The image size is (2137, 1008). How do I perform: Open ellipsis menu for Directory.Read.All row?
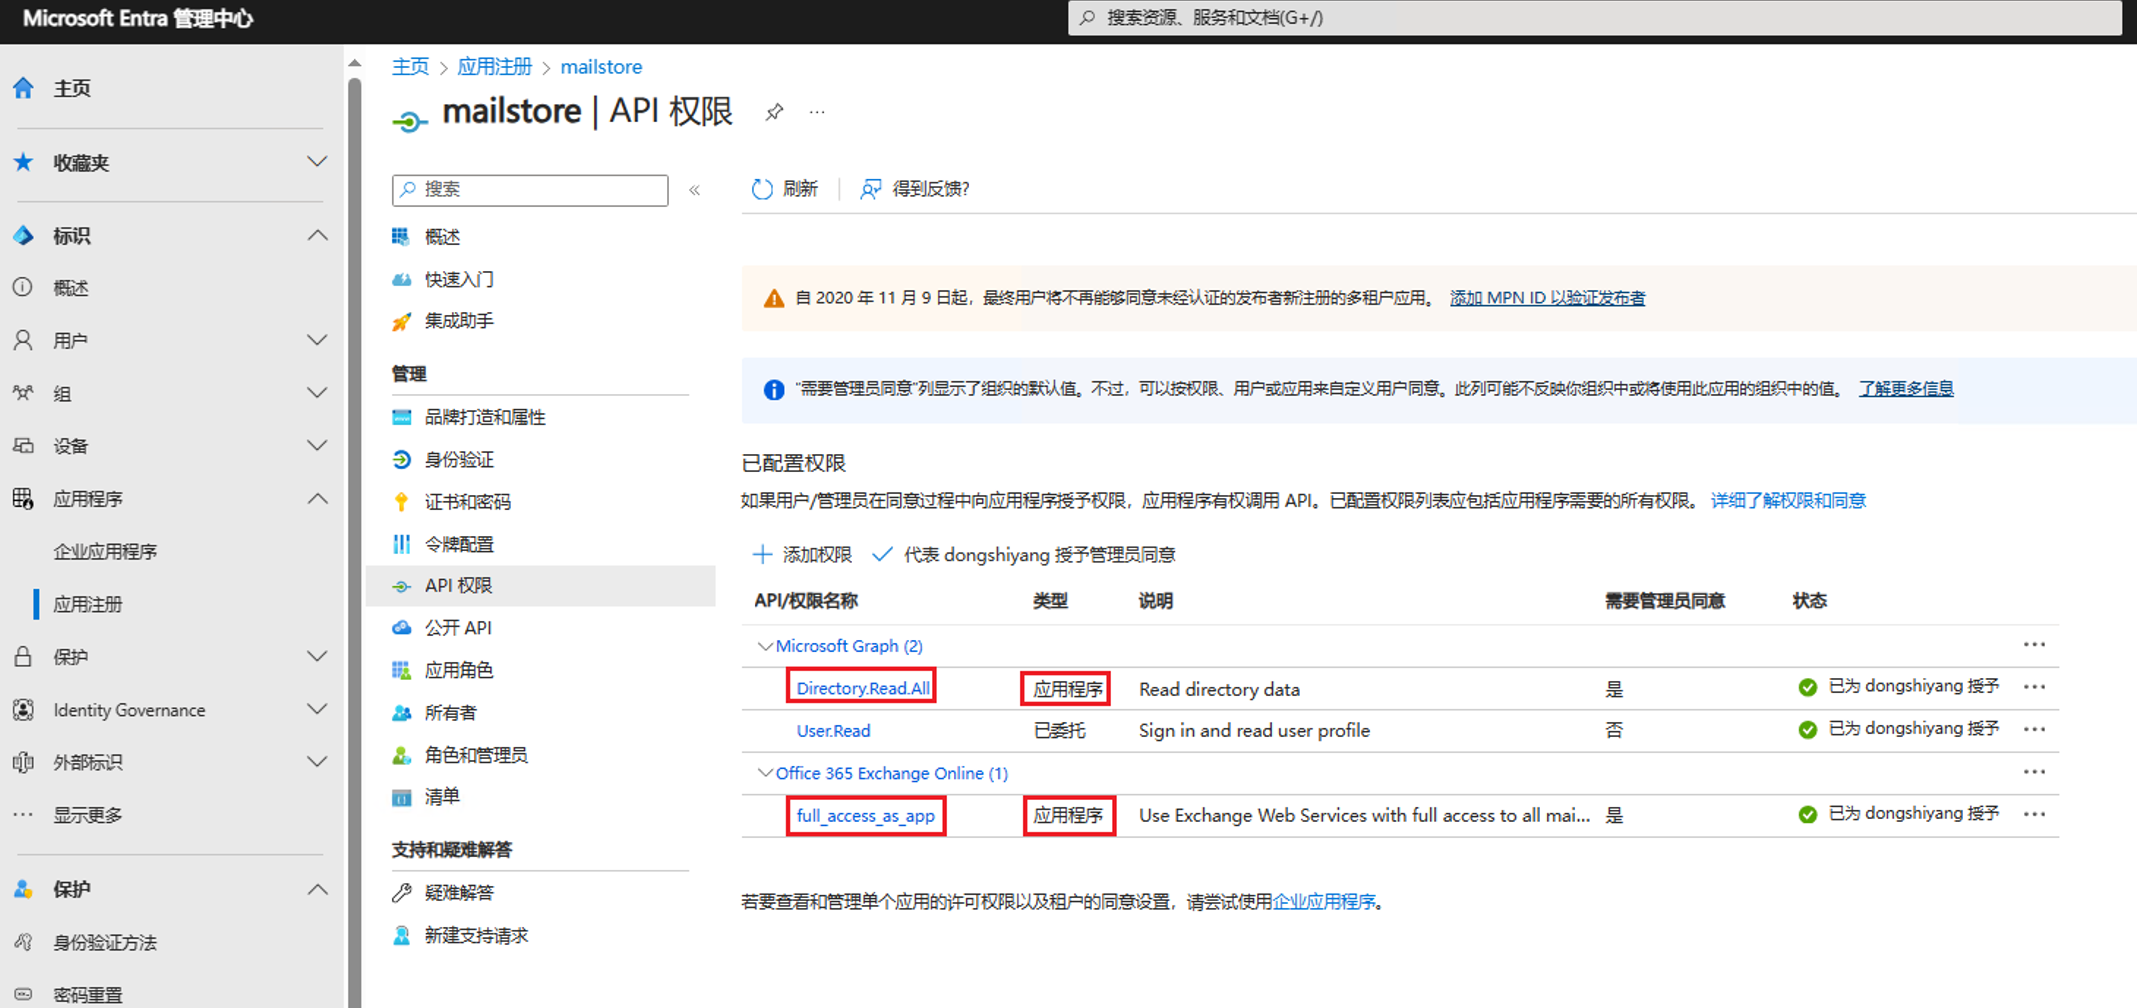[2034, 687]
